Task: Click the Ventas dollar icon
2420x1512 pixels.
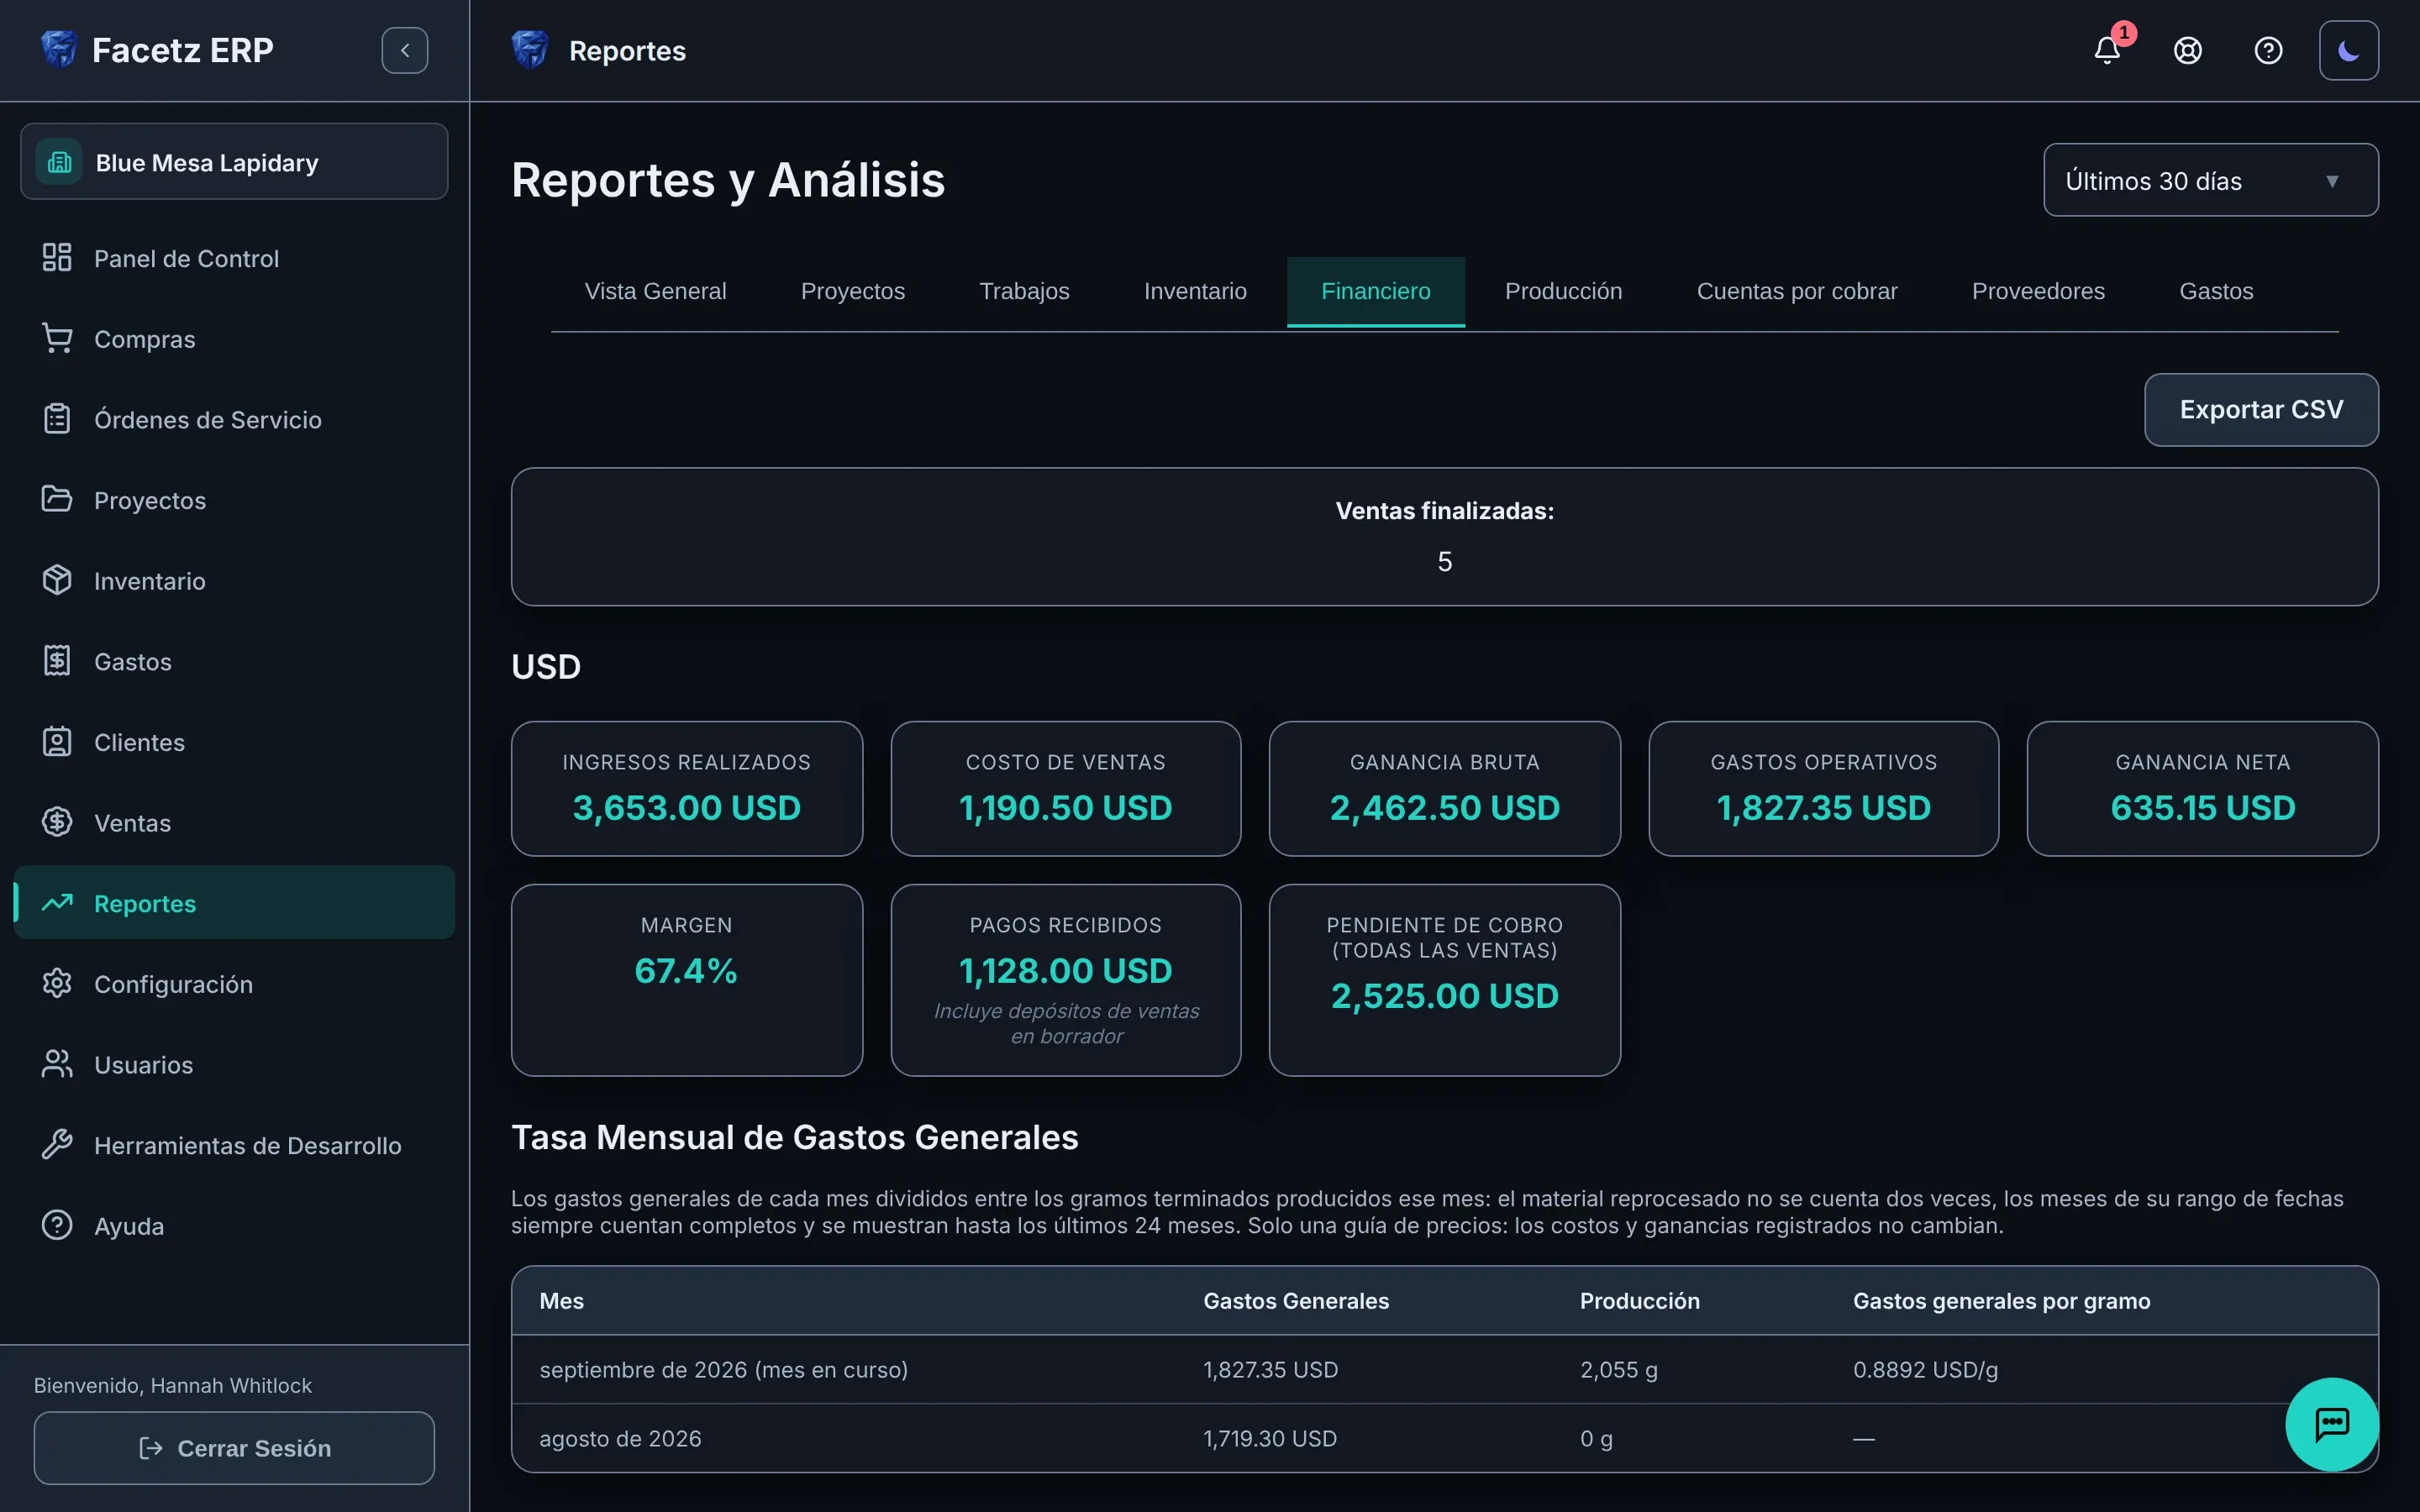Action: pyautogui.click(x=57, y=823)
